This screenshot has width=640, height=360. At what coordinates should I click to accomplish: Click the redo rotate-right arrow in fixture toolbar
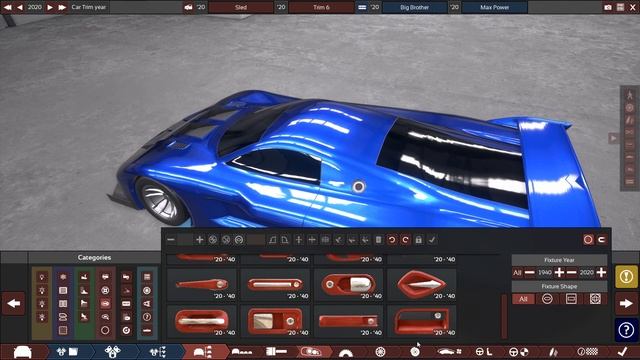[405, 240]
